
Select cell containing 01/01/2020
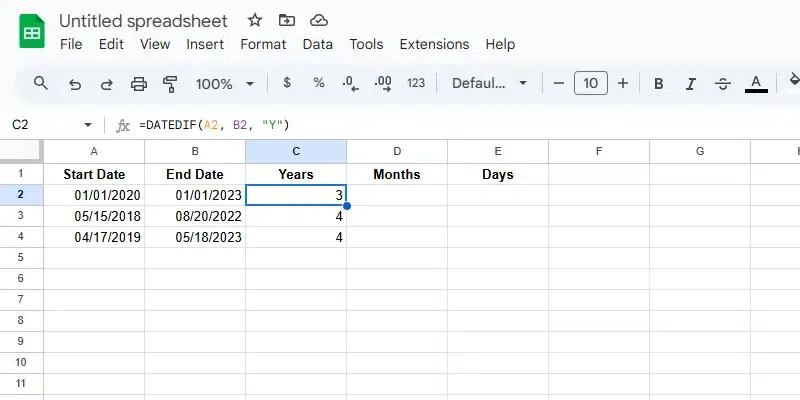point(94,195)
